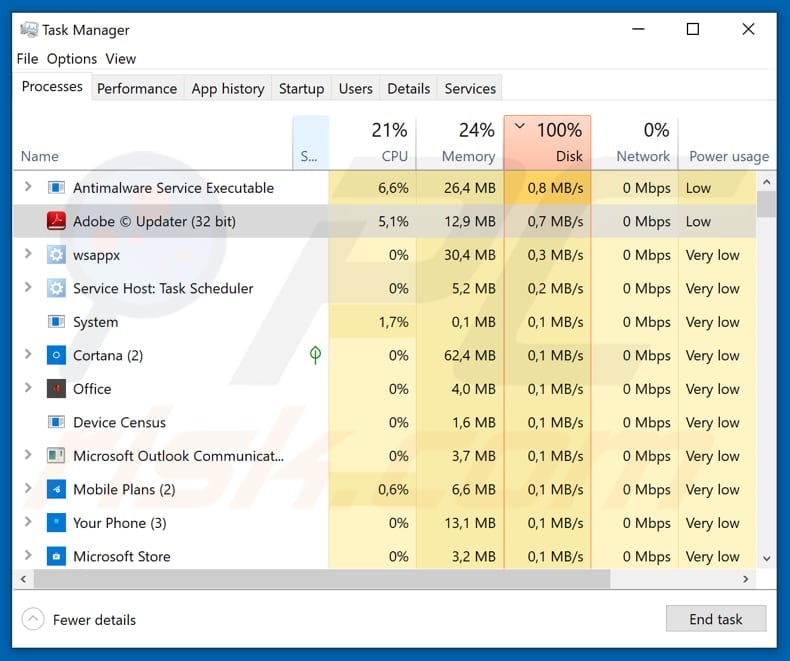The width and height of the screenshot is (790, 661).
Task: Click the System process icon
Action: (x=56, y=322)
